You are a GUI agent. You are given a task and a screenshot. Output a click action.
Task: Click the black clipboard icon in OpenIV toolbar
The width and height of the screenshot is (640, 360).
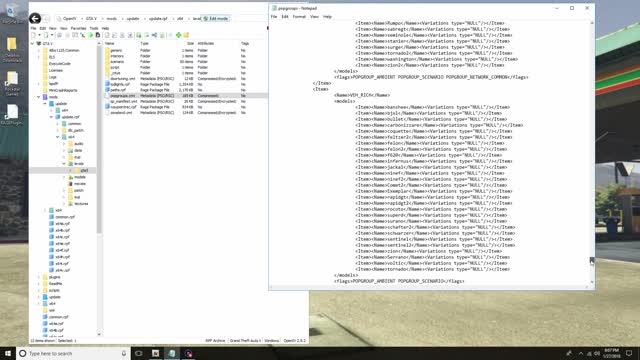98,35
